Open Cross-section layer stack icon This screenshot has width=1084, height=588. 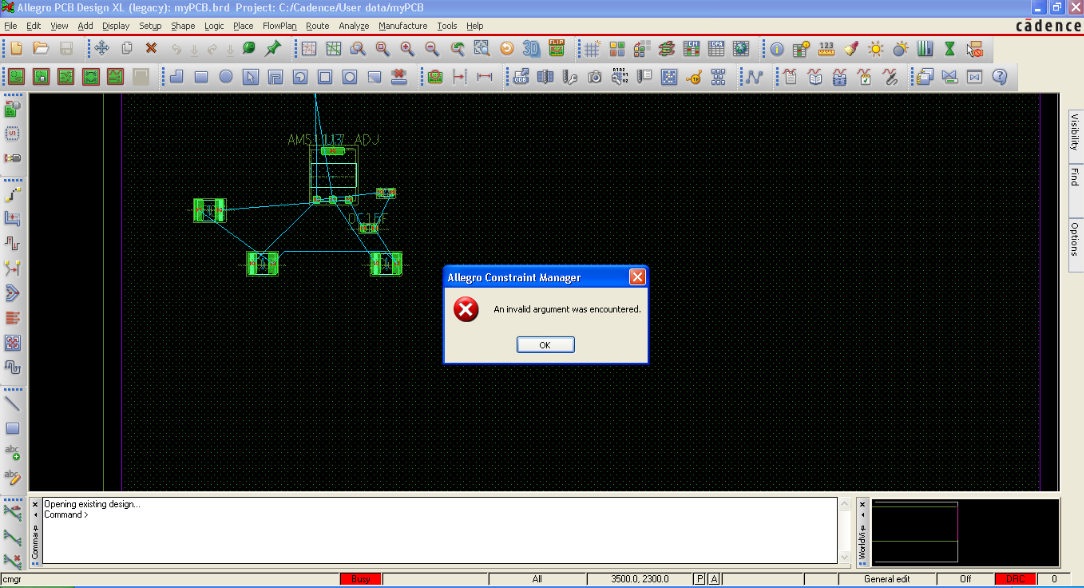(x=666, y=49)
